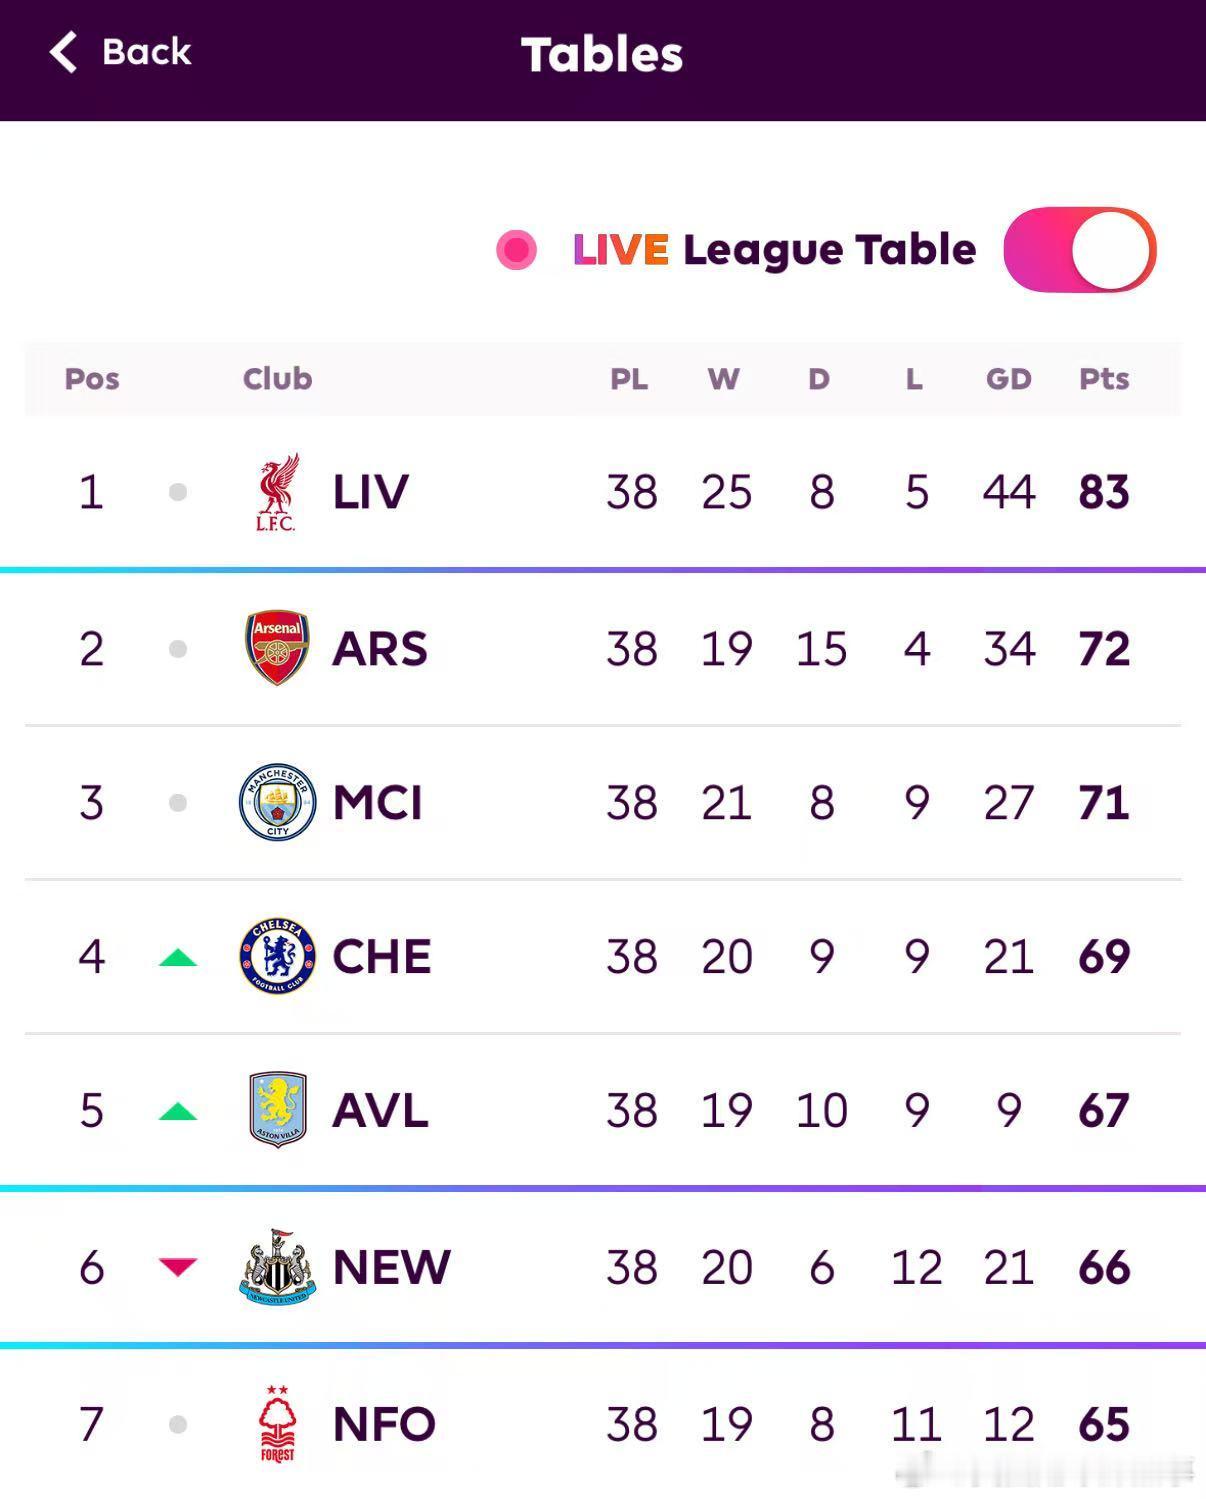The width and height of the screenshot is (1206, 1499).
Task: Tap the Club column header
Action: pos(277,379)
